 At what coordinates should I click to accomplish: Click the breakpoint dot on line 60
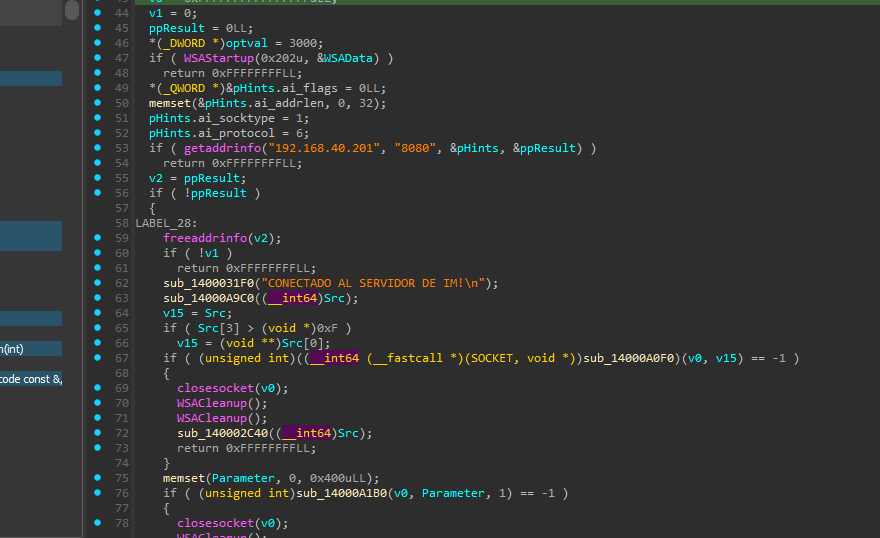(98, 252)
